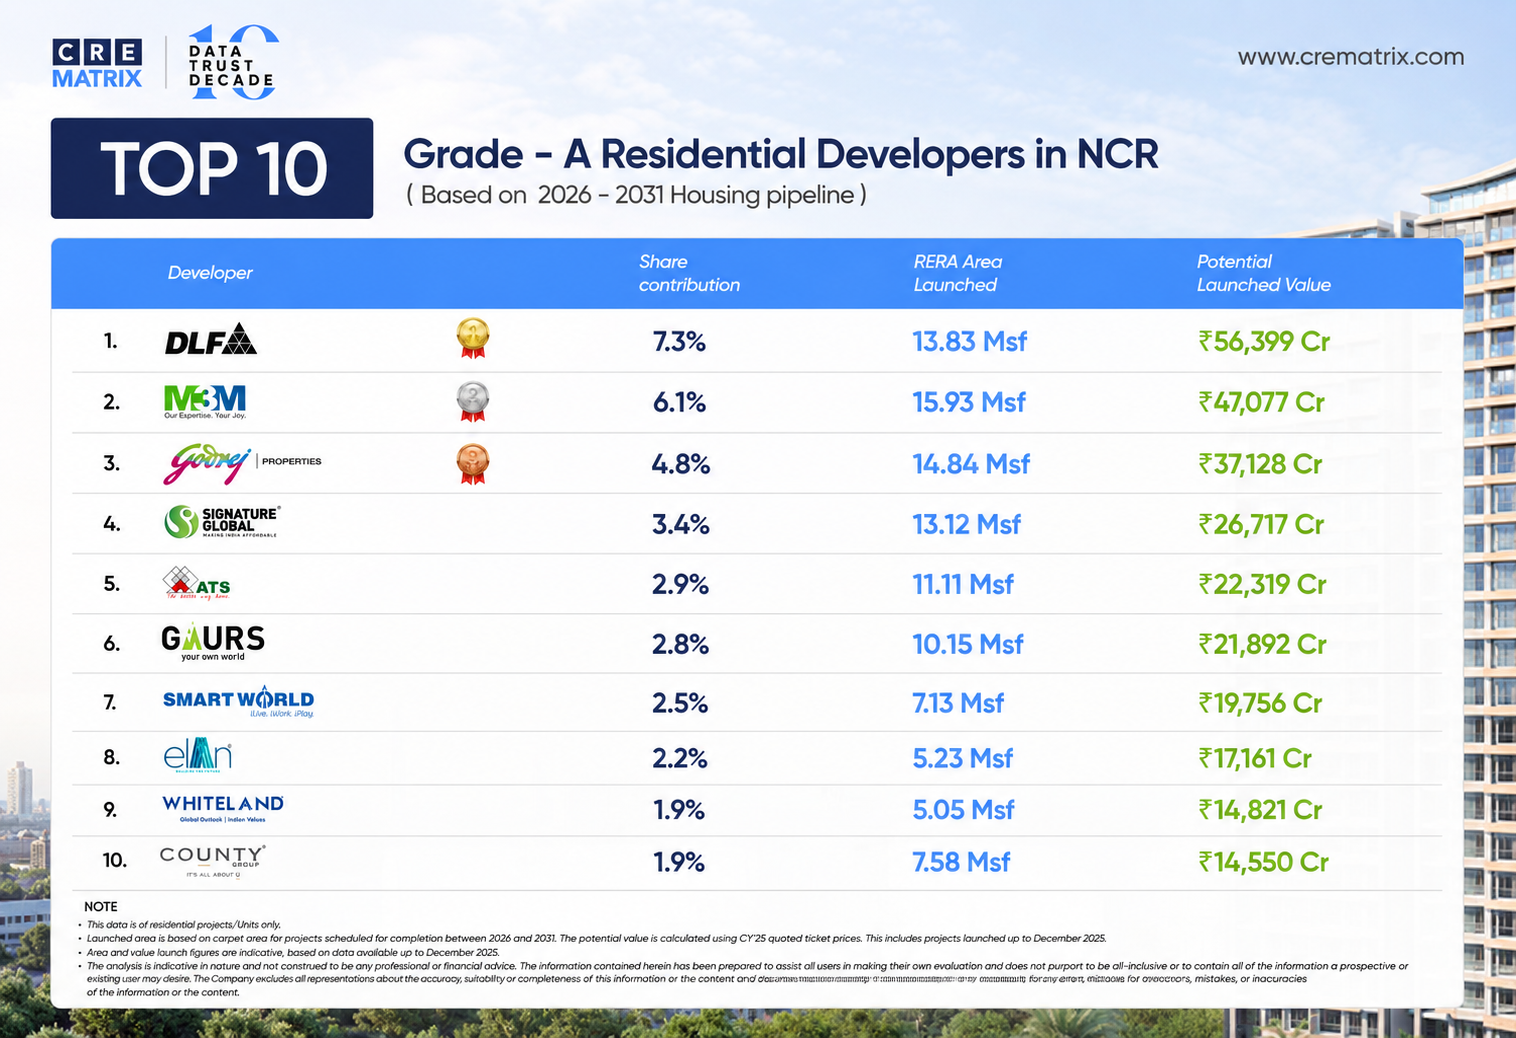Viewport: 1516px width, 1038px height.
Task: Select the 4.8% share value
Action: pyautogui.click(x=680, y=464)
